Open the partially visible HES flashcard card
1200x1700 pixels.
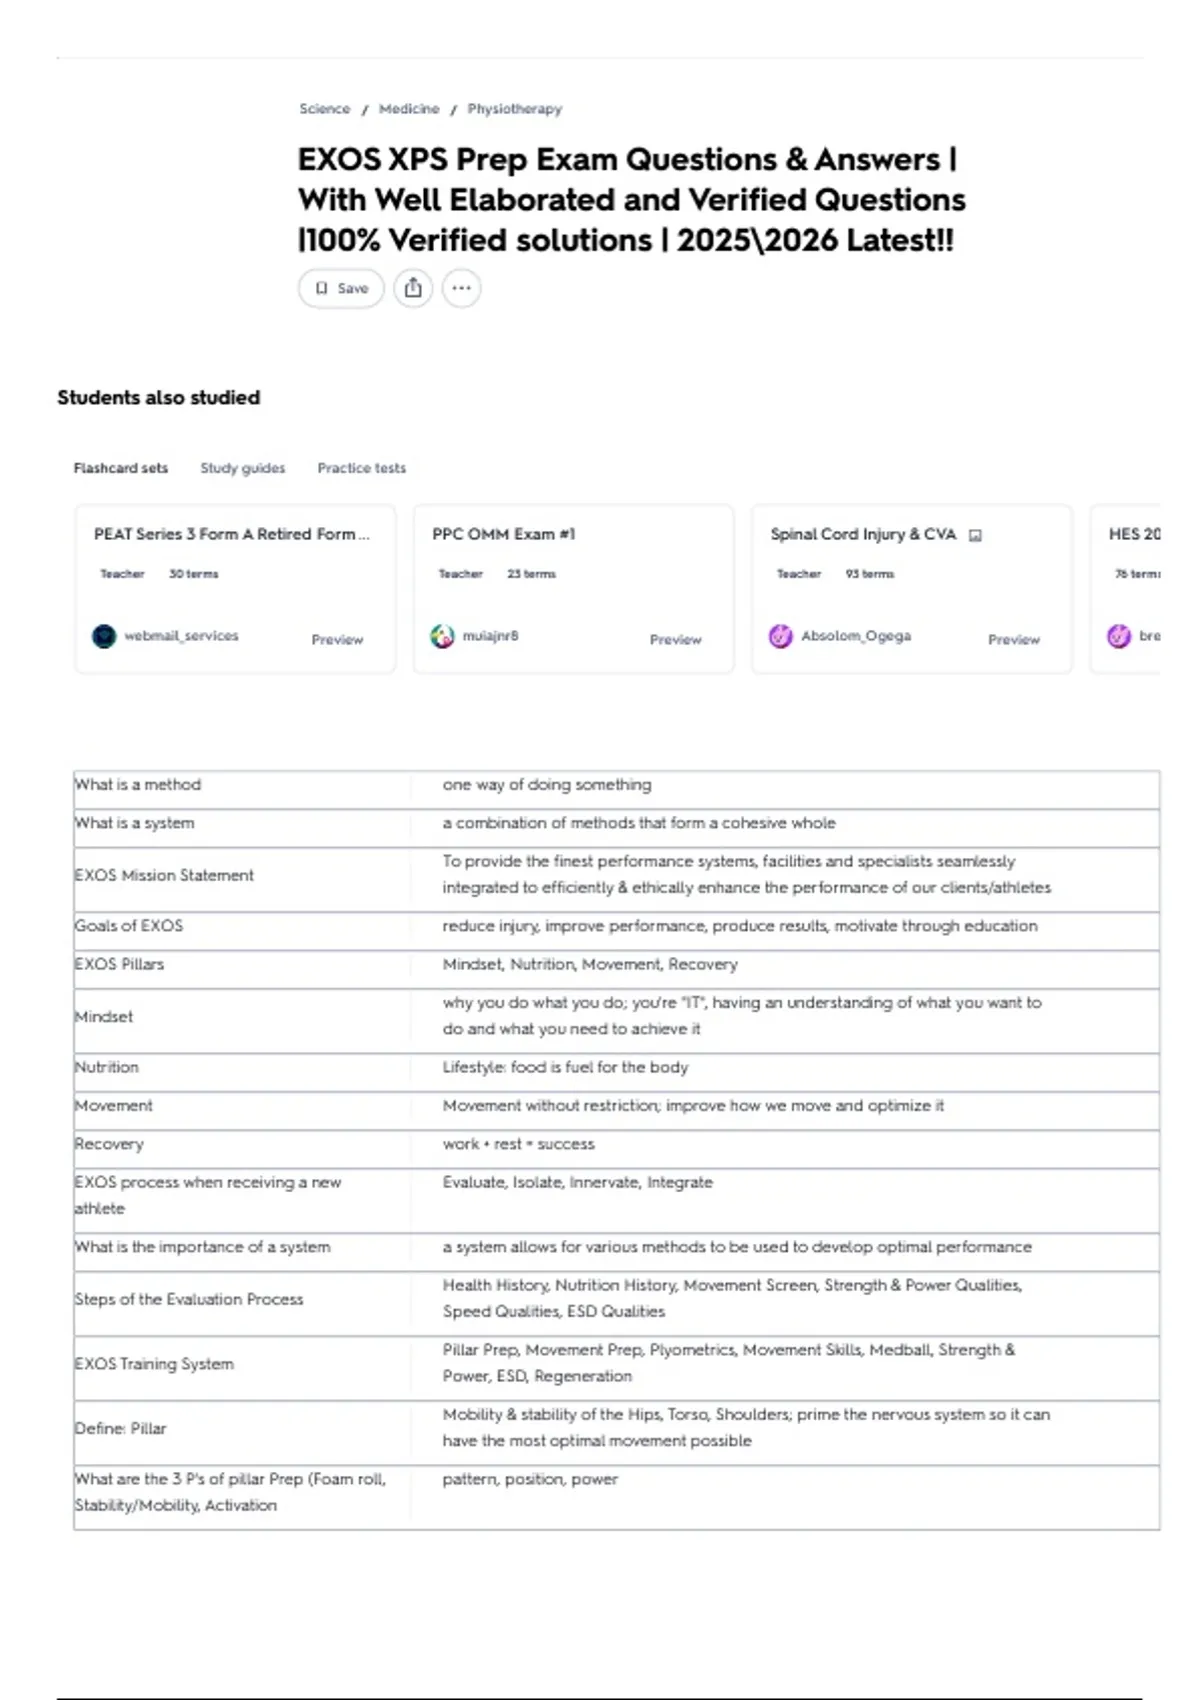point(1126,589)
